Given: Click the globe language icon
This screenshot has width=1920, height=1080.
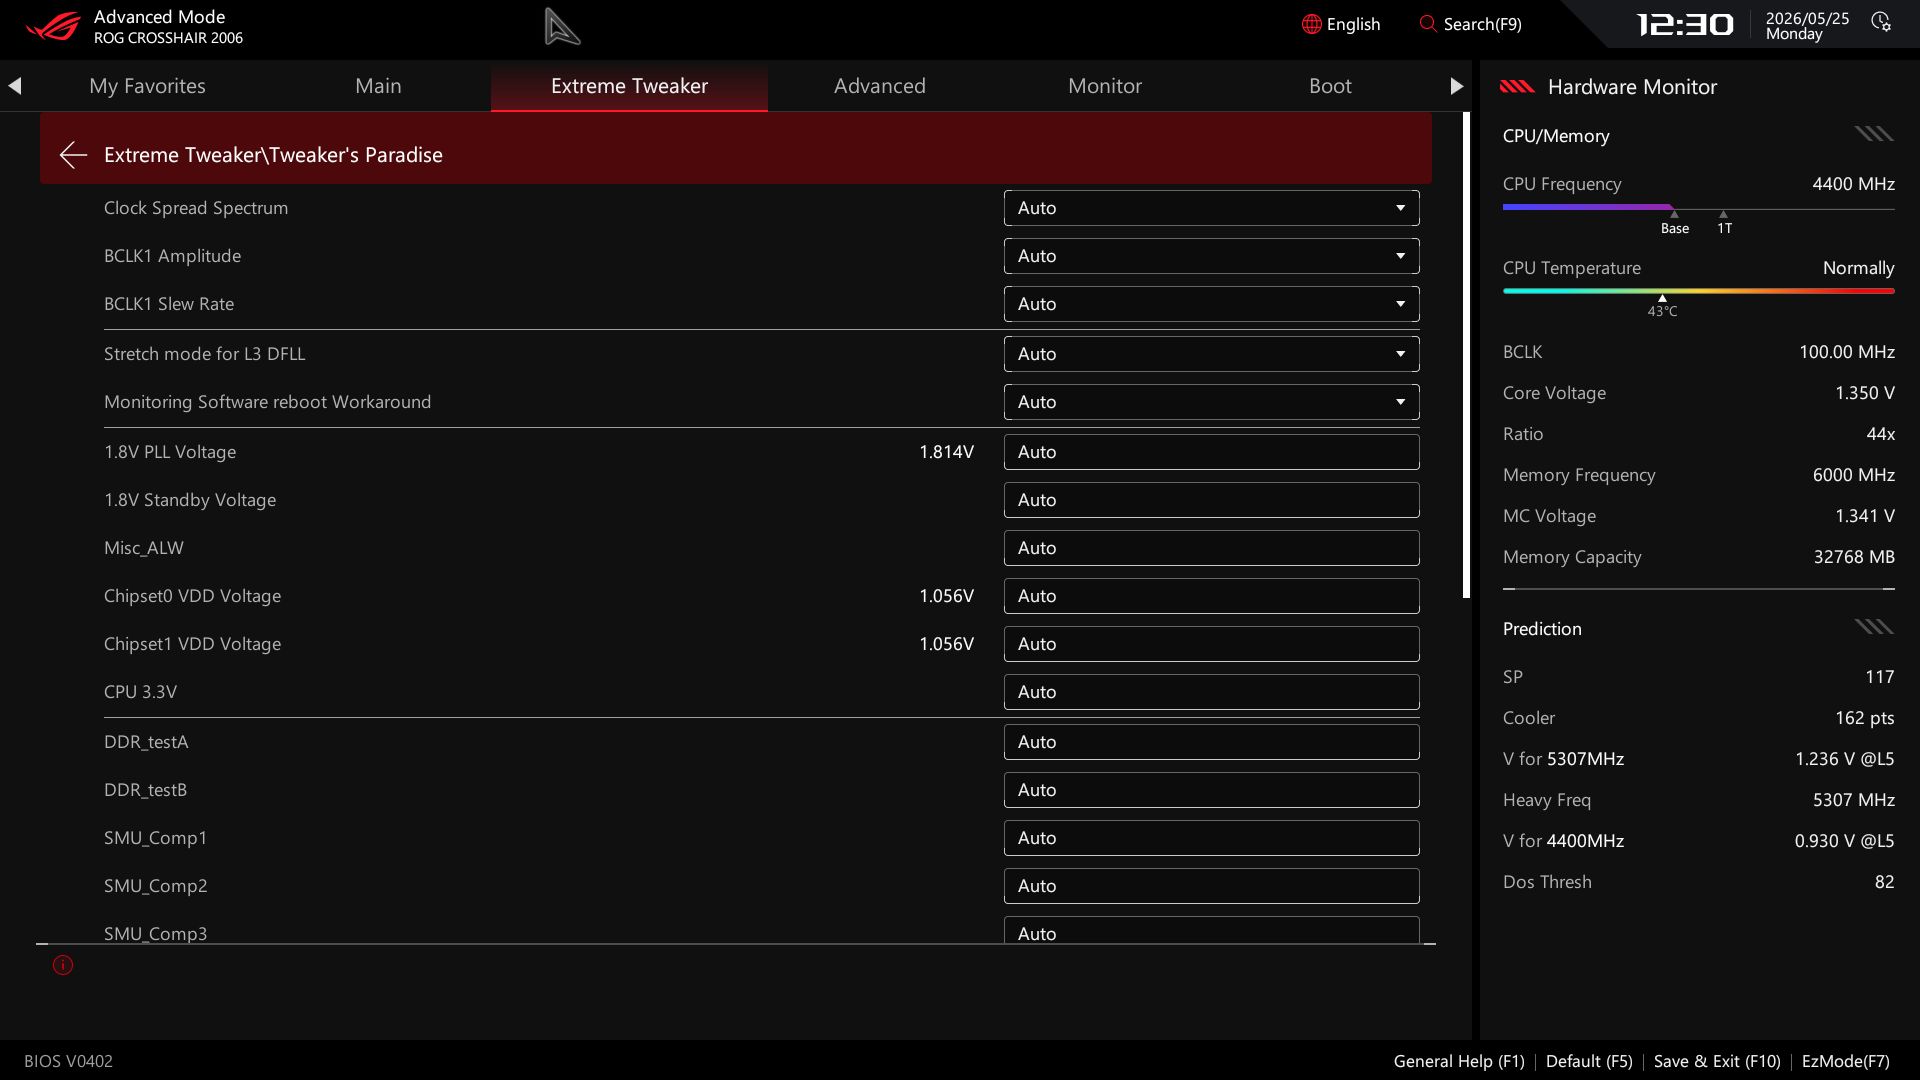Looking at the screenshot, I should (1311, 24).
